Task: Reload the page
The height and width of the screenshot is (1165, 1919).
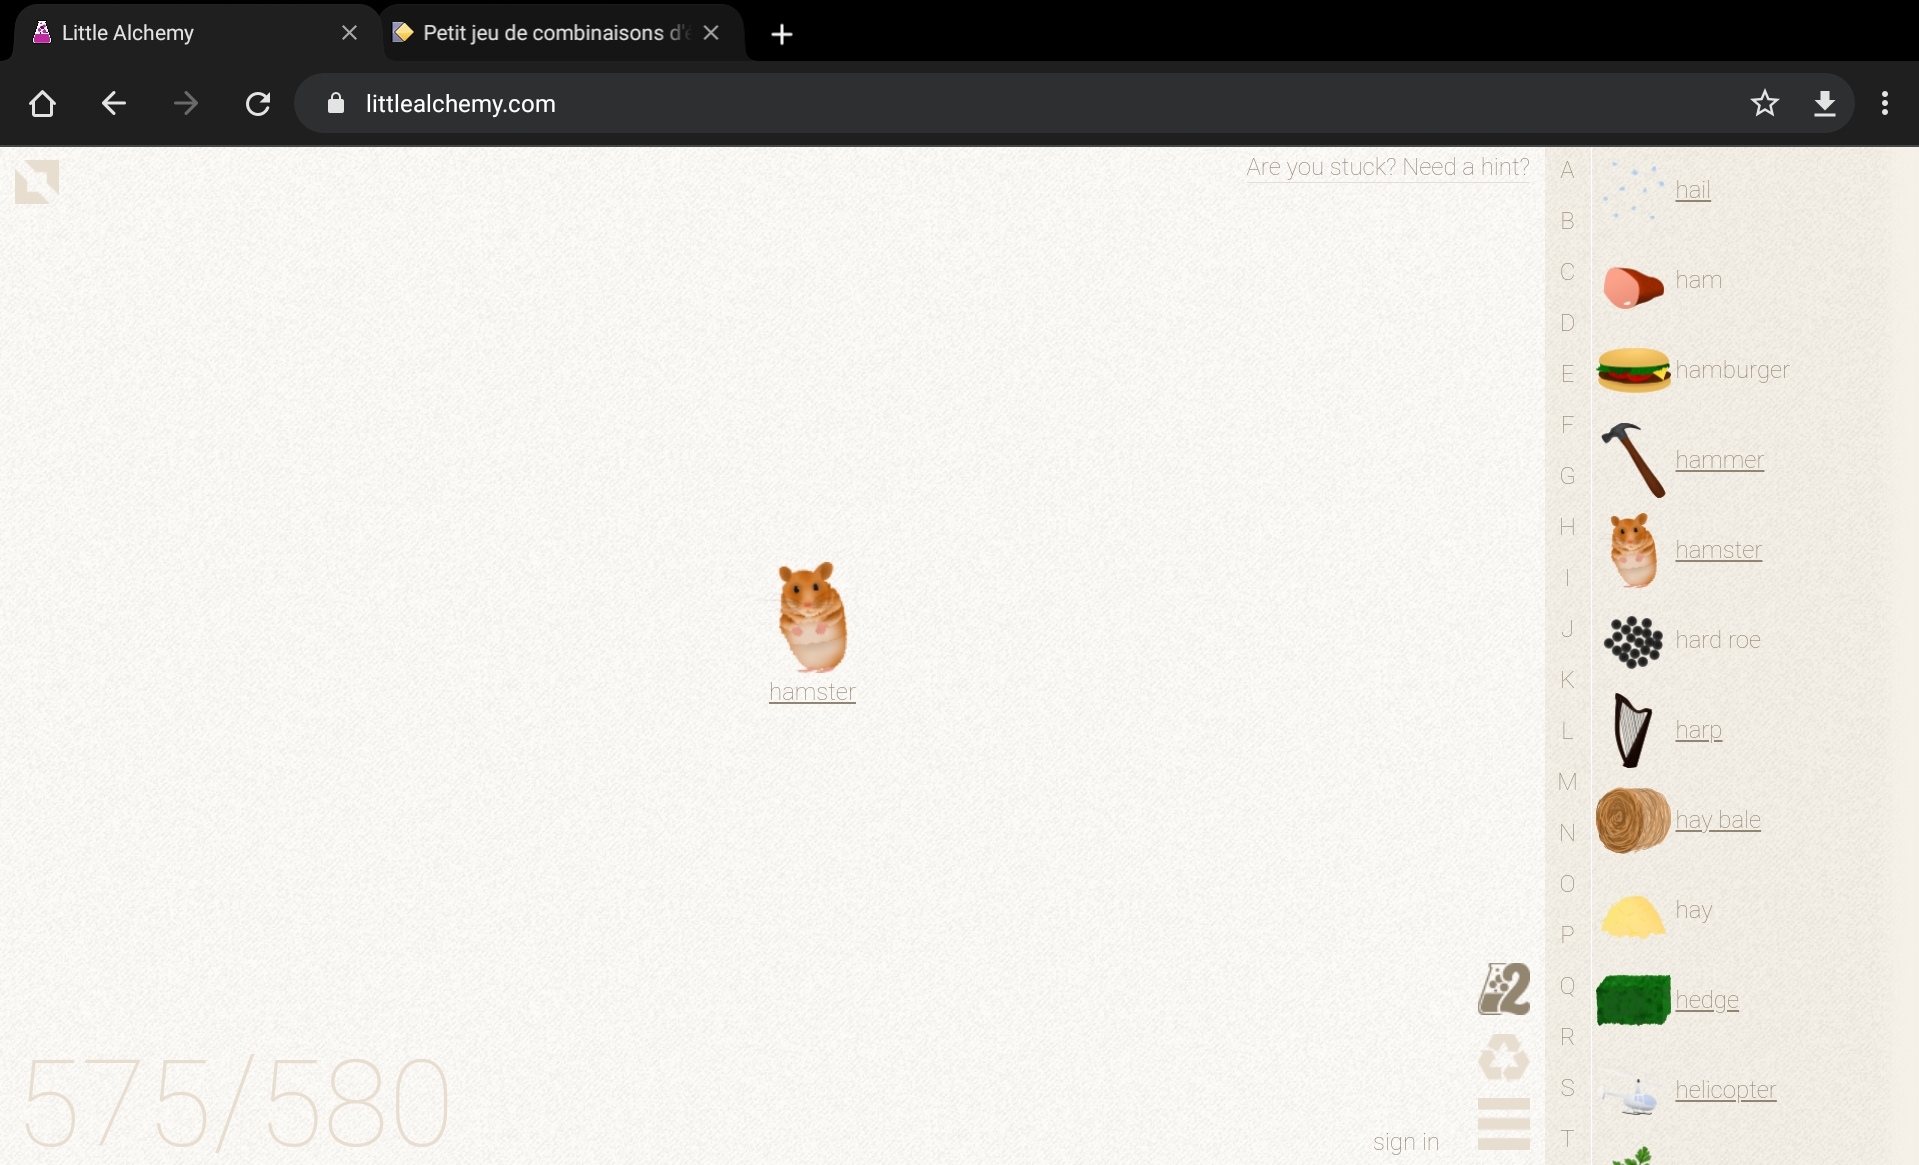Action: [258, 104]
